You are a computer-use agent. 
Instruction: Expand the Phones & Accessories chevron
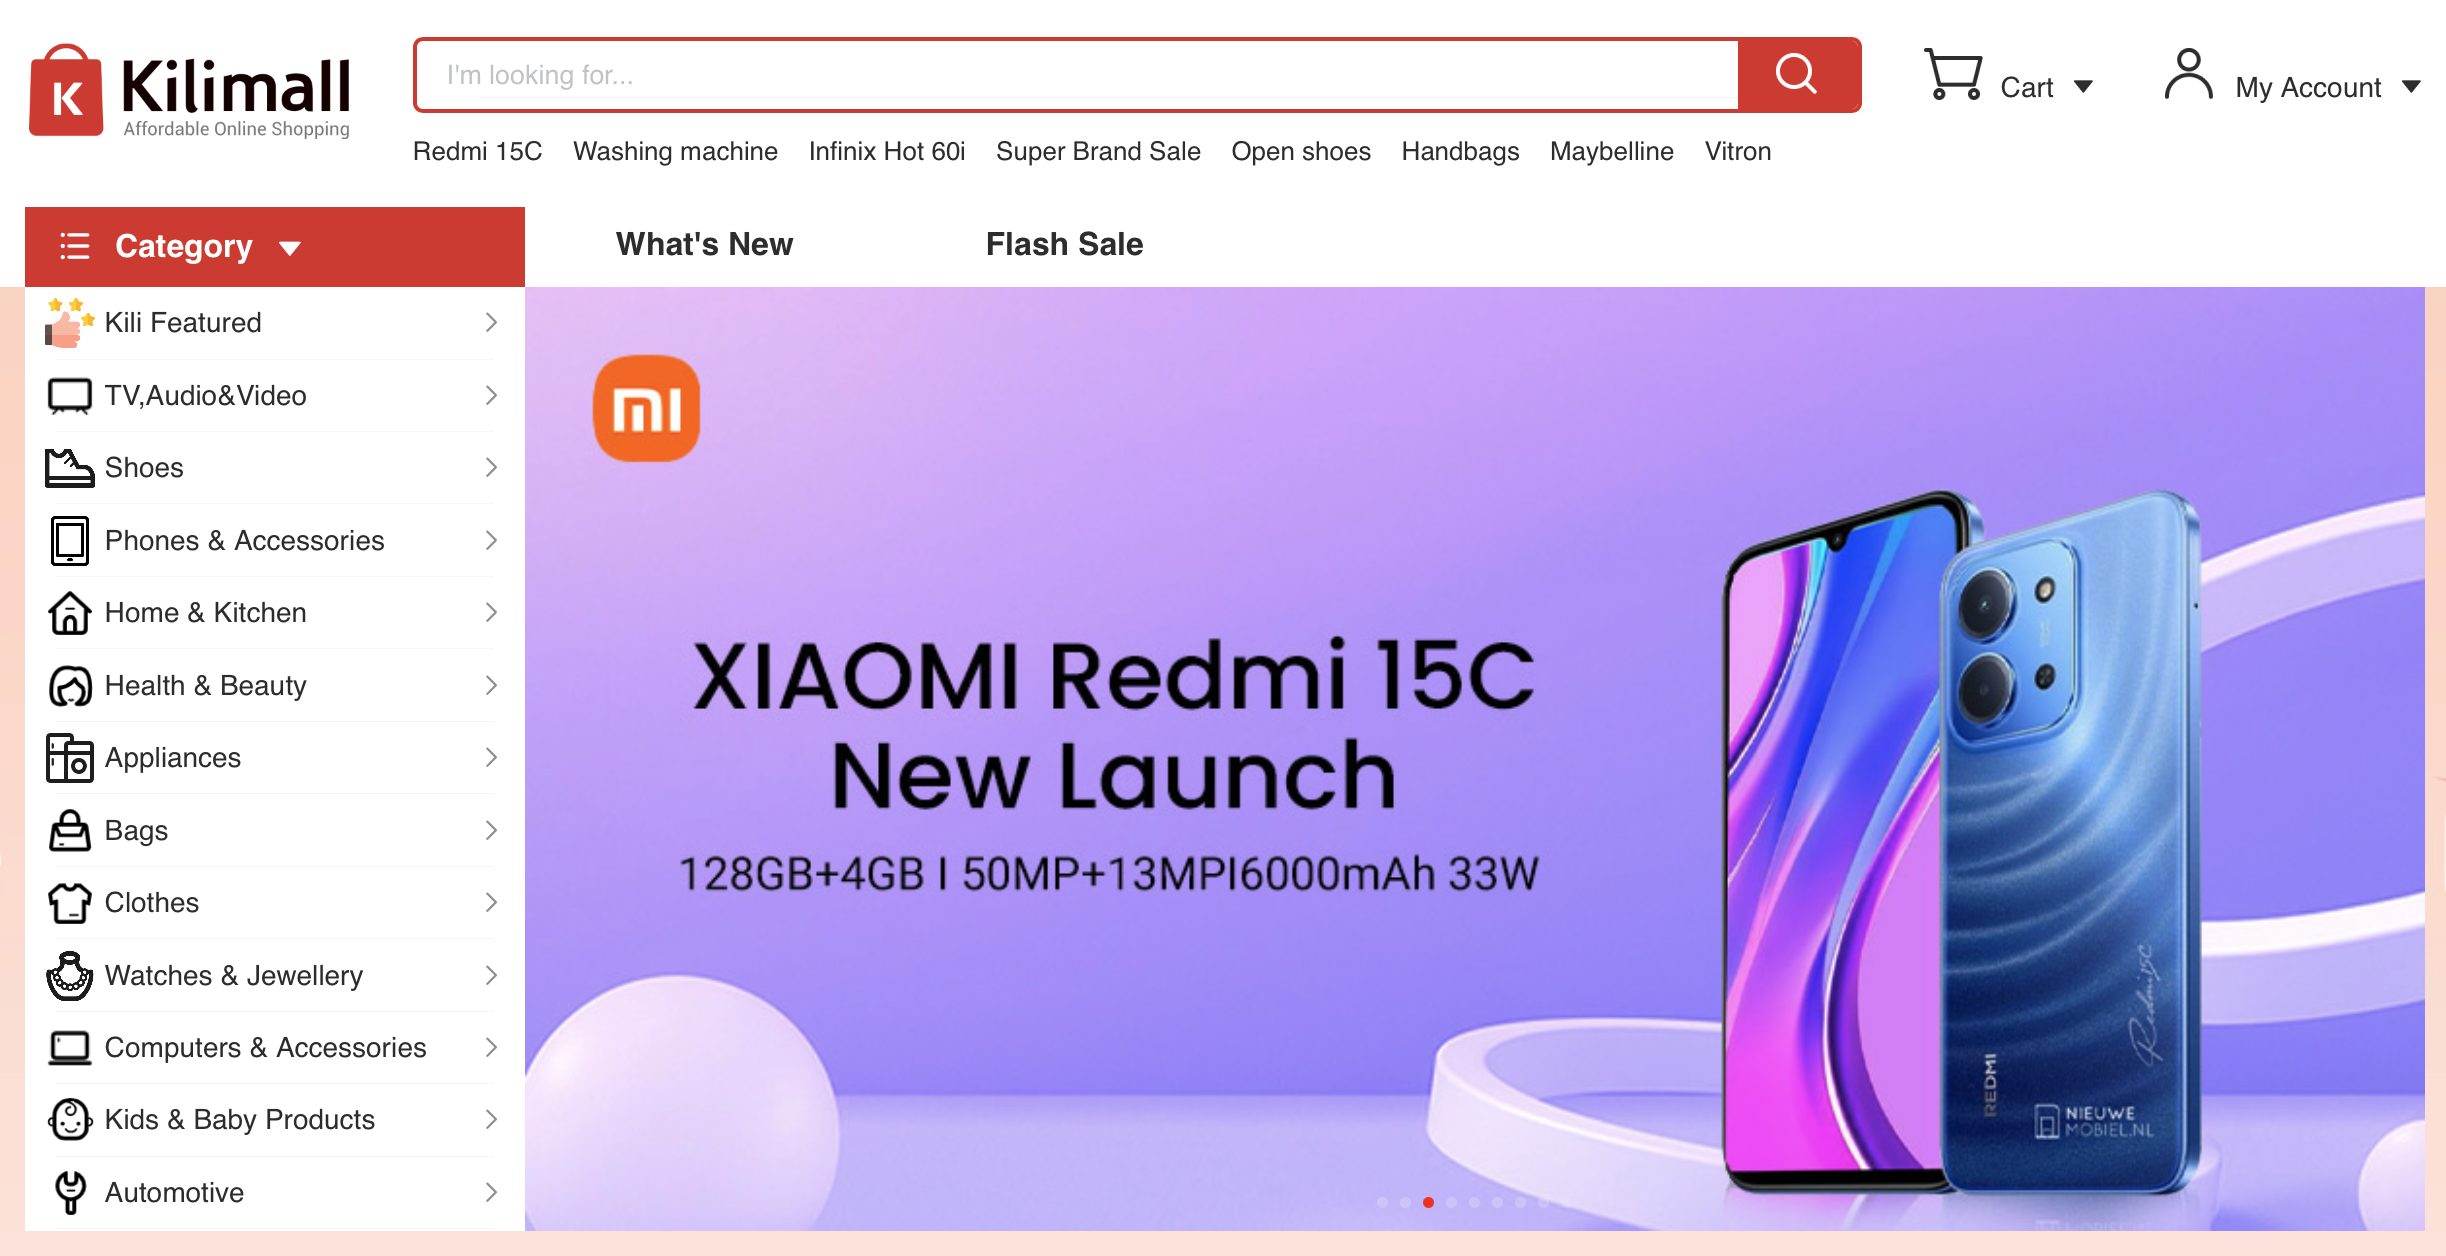(x=491, y=540)
